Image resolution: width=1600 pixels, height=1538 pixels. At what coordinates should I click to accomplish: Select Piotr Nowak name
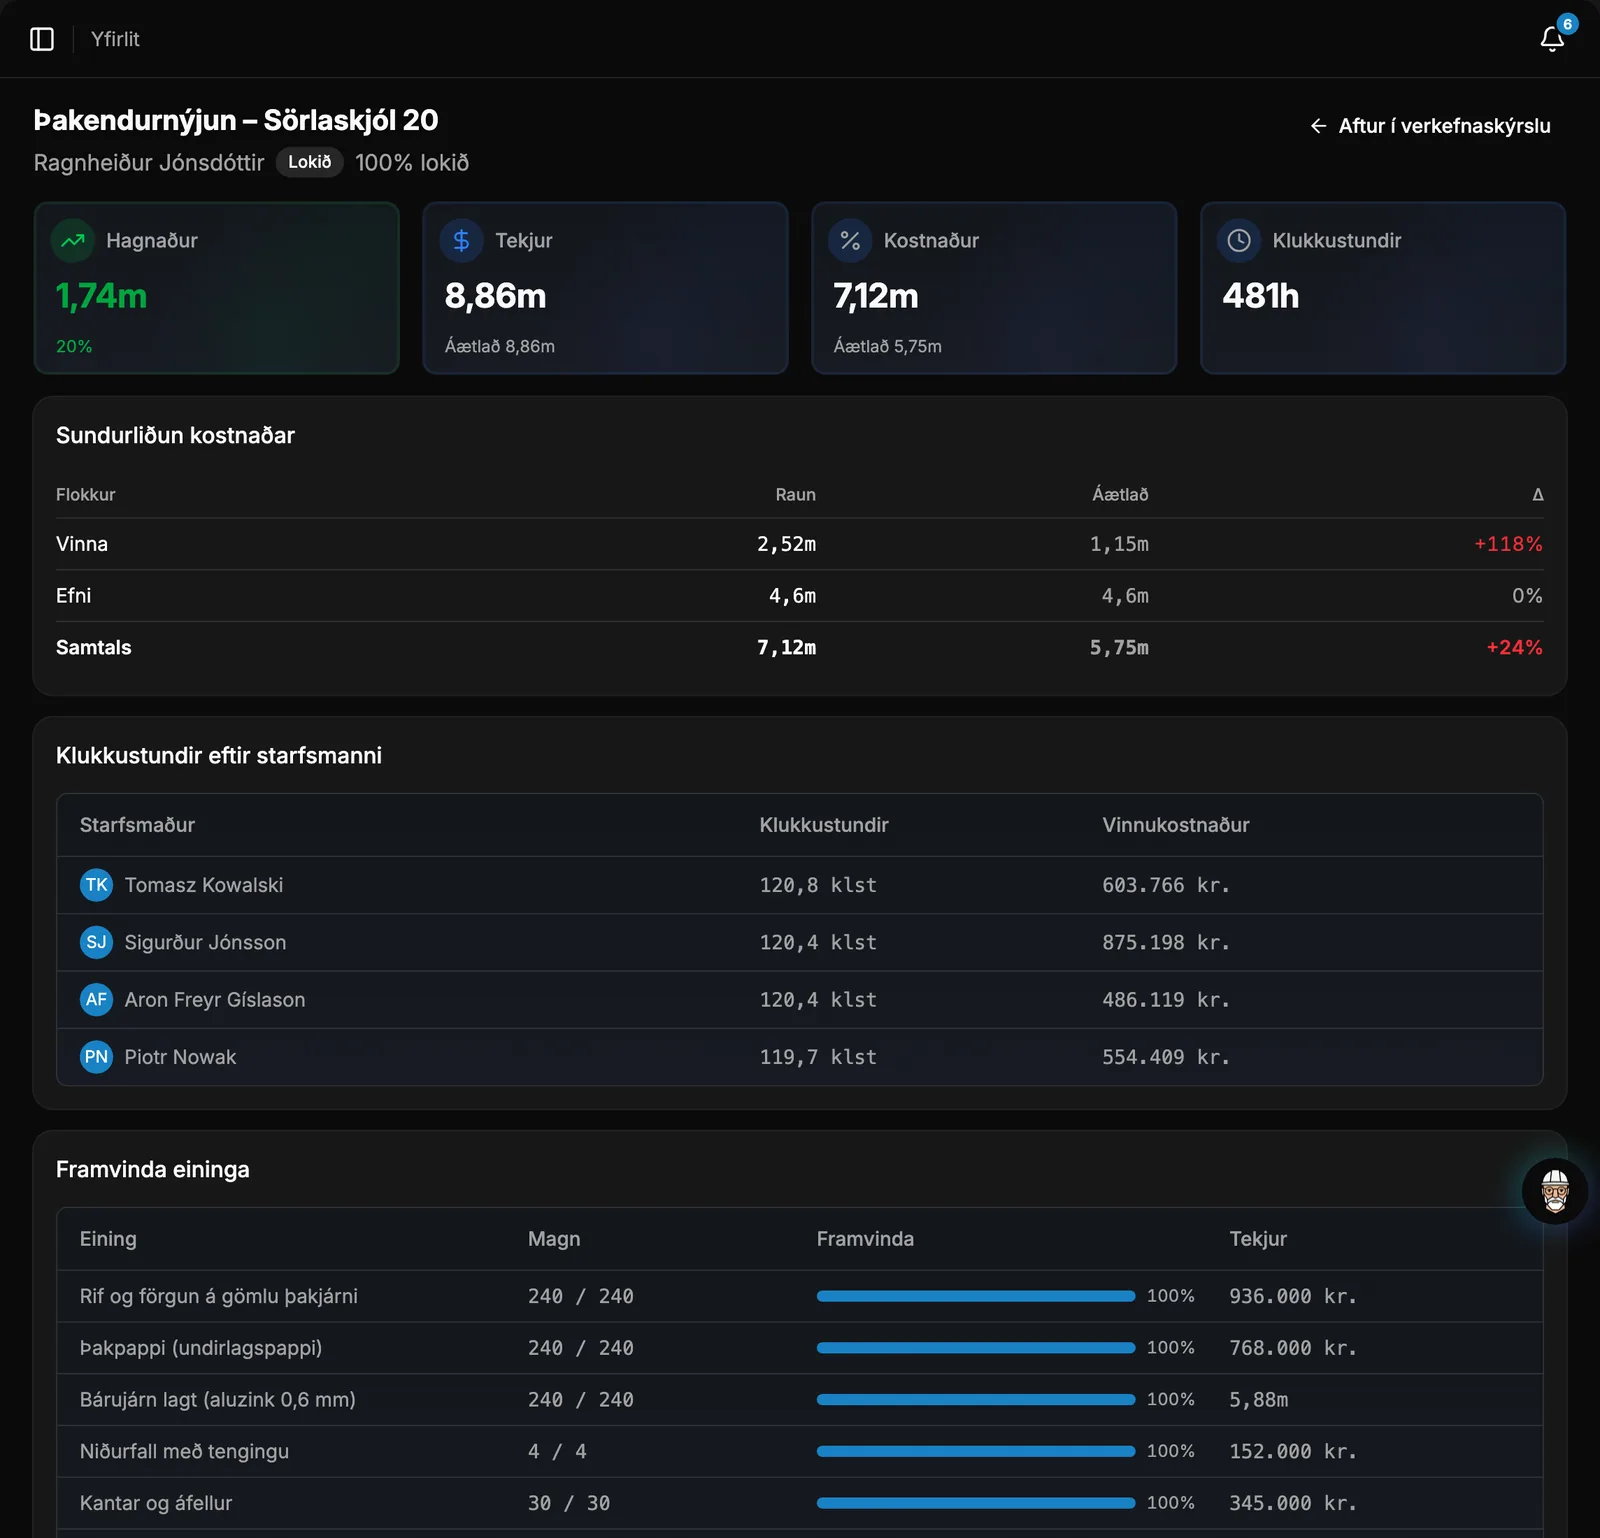pos(180,1057)
